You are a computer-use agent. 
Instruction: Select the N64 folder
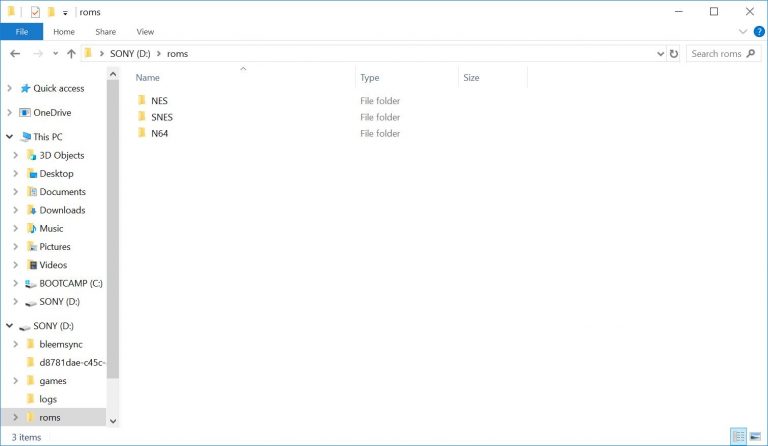point(159,133)
